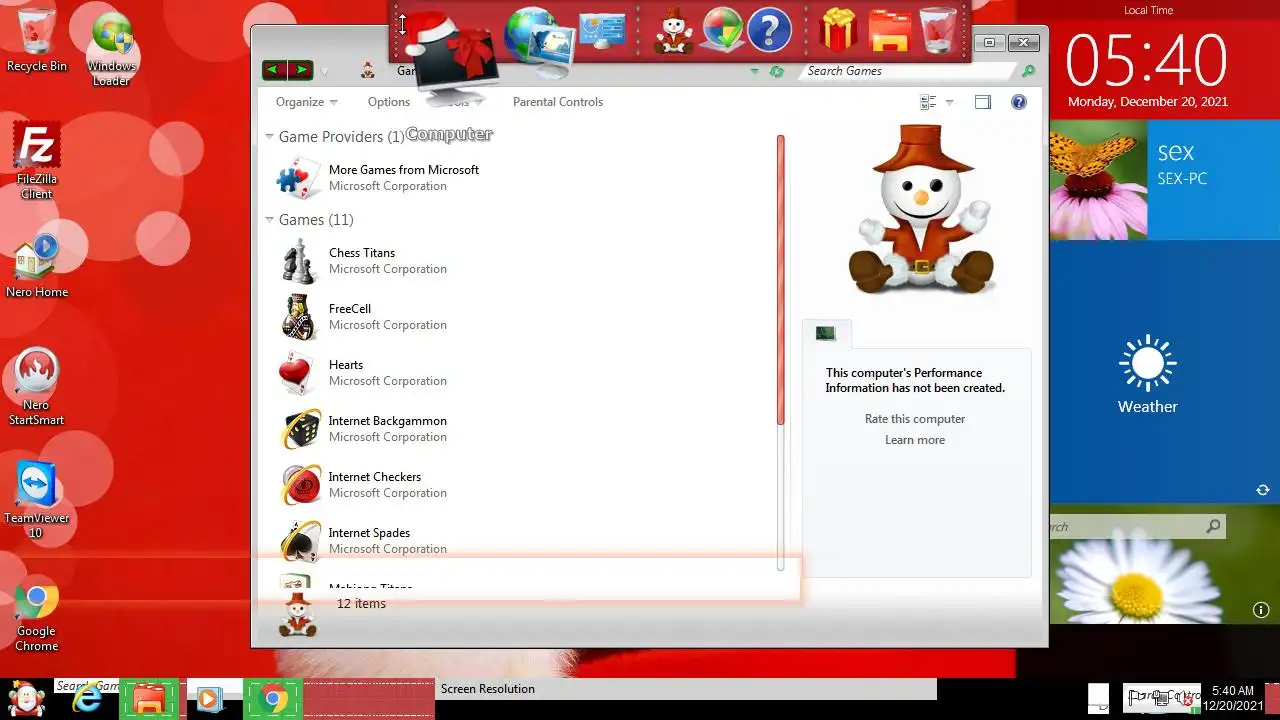Click the Chess Titans game icon
Image resolution: width=1280 pixels, height=720 pixels.
pyautogui.click(x=298, y=261)
